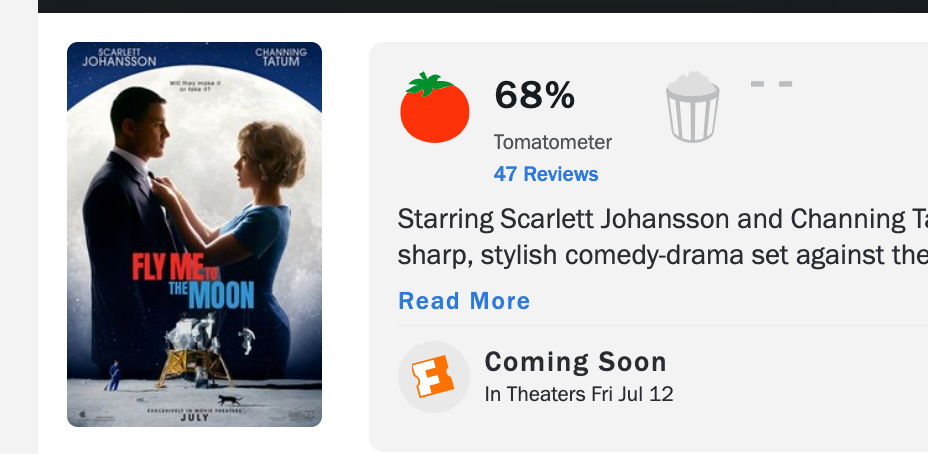Click Scarlett Johansson's name on the poster
This screenshot has width=928, height=454.
(x=119, y=57)
